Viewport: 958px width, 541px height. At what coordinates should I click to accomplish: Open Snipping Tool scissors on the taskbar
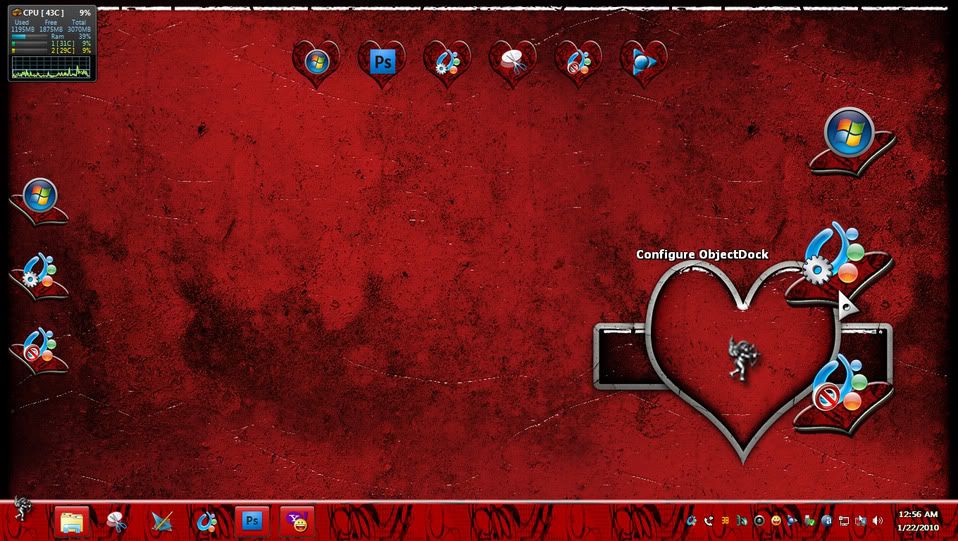coord(116,521)
